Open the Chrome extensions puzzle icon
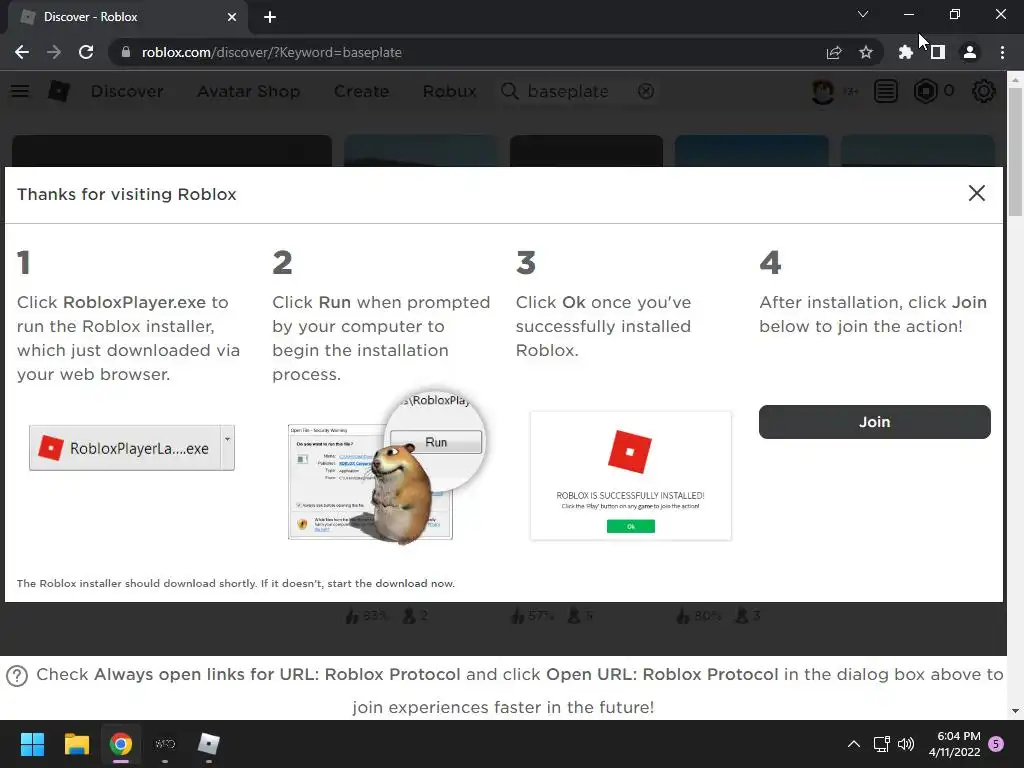1024x768 pixels. pyautogui.click(x=905, y=52)
